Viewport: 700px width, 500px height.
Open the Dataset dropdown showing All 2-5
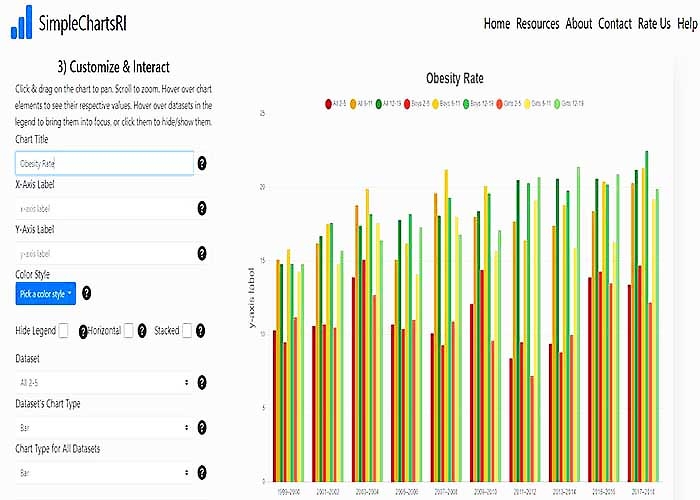click(104, 382)
